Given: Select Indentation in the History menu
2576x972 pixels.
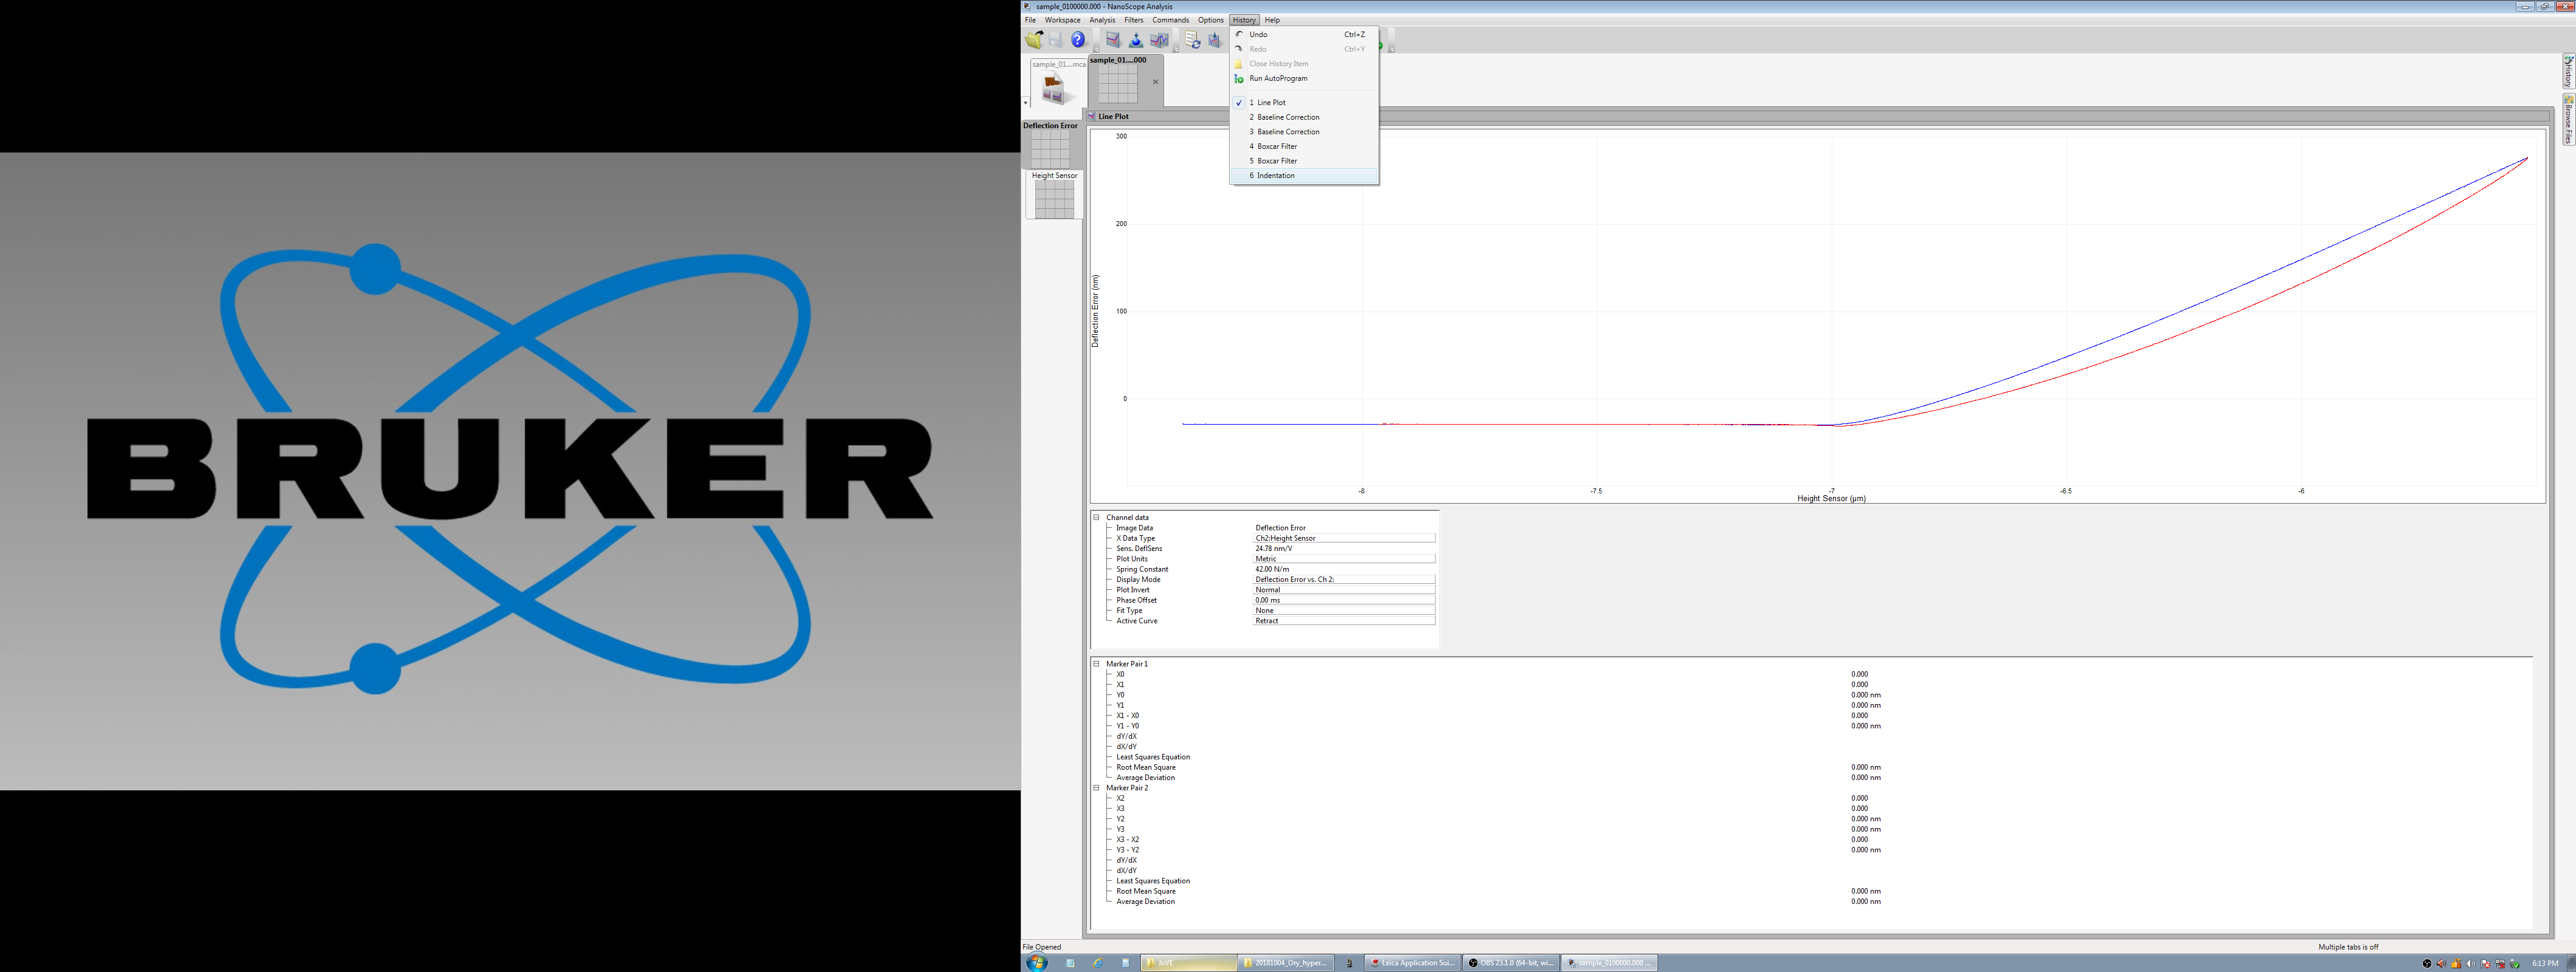Looking at the screenshot, I should click(1275, 176).
